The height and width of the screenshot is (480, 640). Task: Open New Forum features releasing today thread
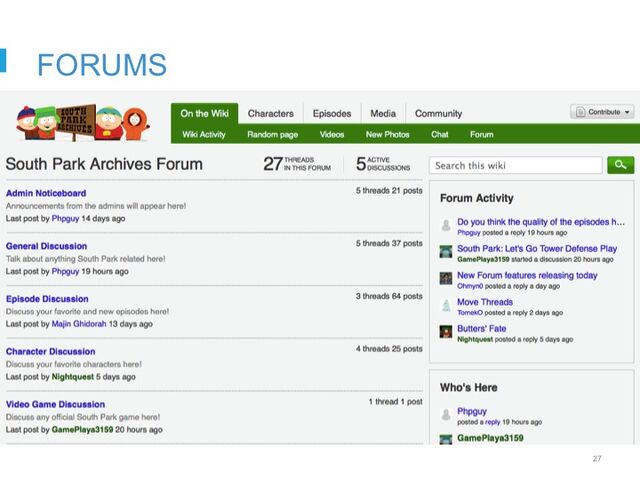[x=527, y=276]
